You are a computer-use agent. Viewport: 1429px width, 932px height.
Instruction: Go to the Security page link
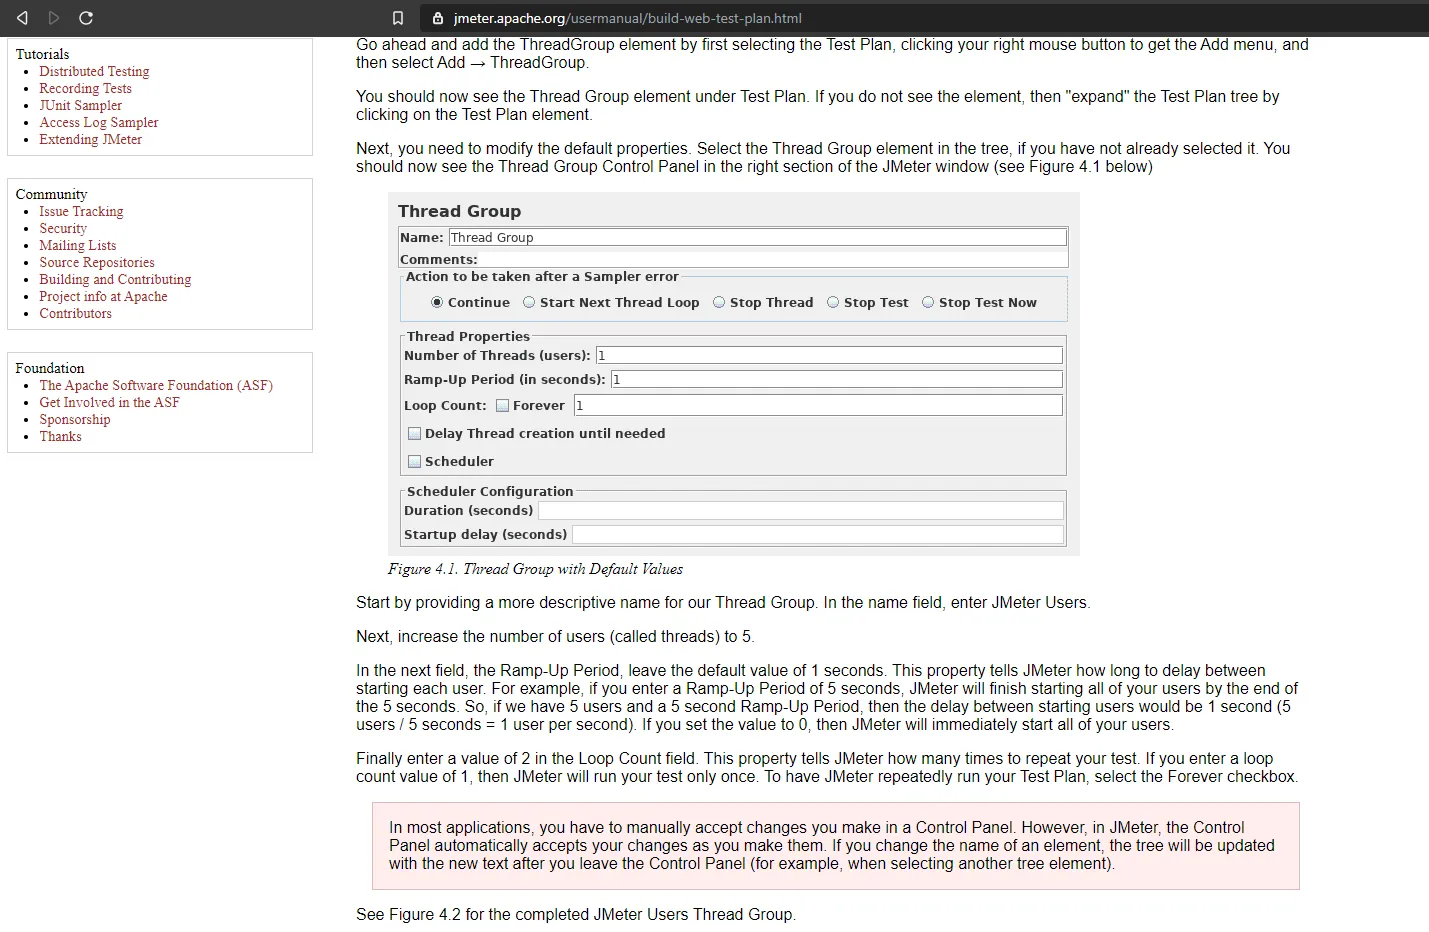click(x=63, y=228)
